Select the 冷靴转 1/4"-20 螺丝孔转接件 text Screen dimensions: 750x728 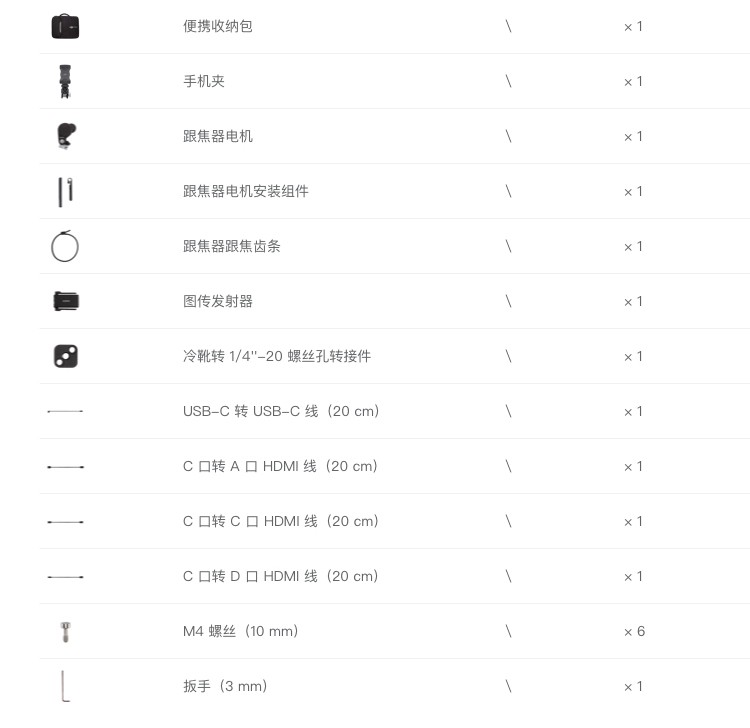click(277, 356)
